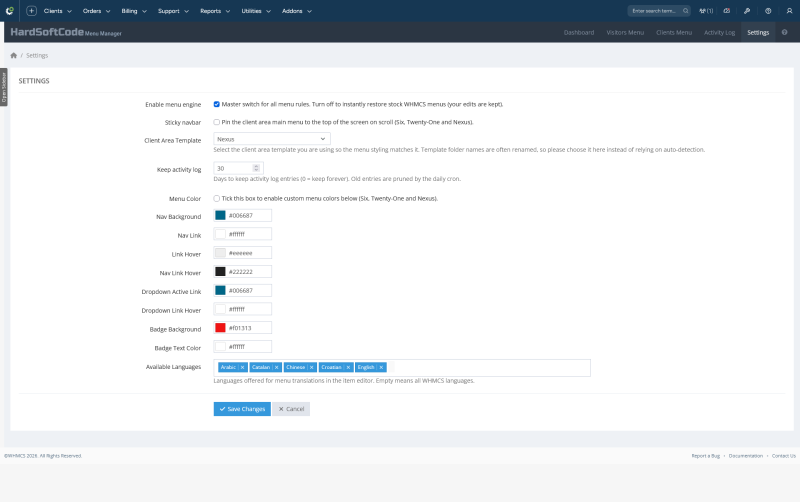The image size is (800, 502).
Task: Expand the Addons menu
Action: tap(297, 11)
